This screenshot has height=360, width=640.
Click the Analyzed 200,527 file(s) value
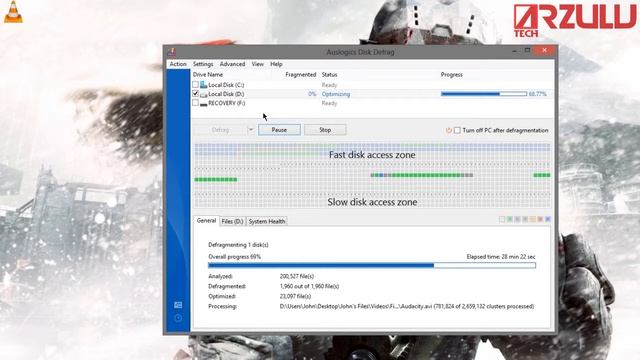[297, 276]
